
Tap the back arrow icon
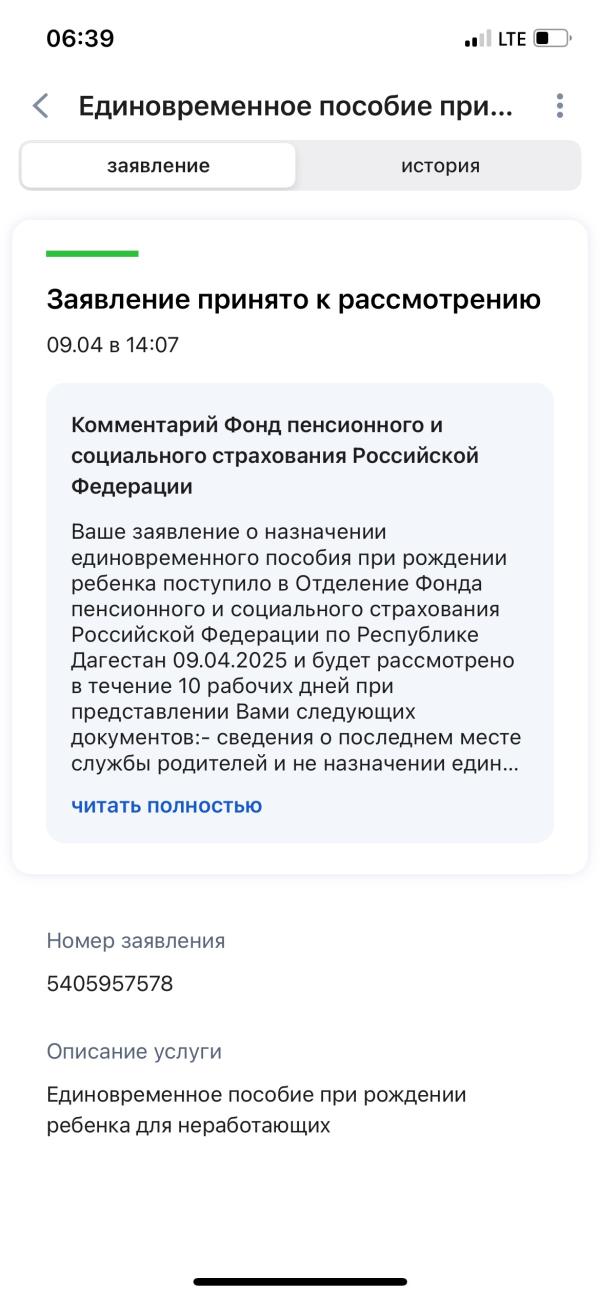pyautogui.click(x=40, y=106)
